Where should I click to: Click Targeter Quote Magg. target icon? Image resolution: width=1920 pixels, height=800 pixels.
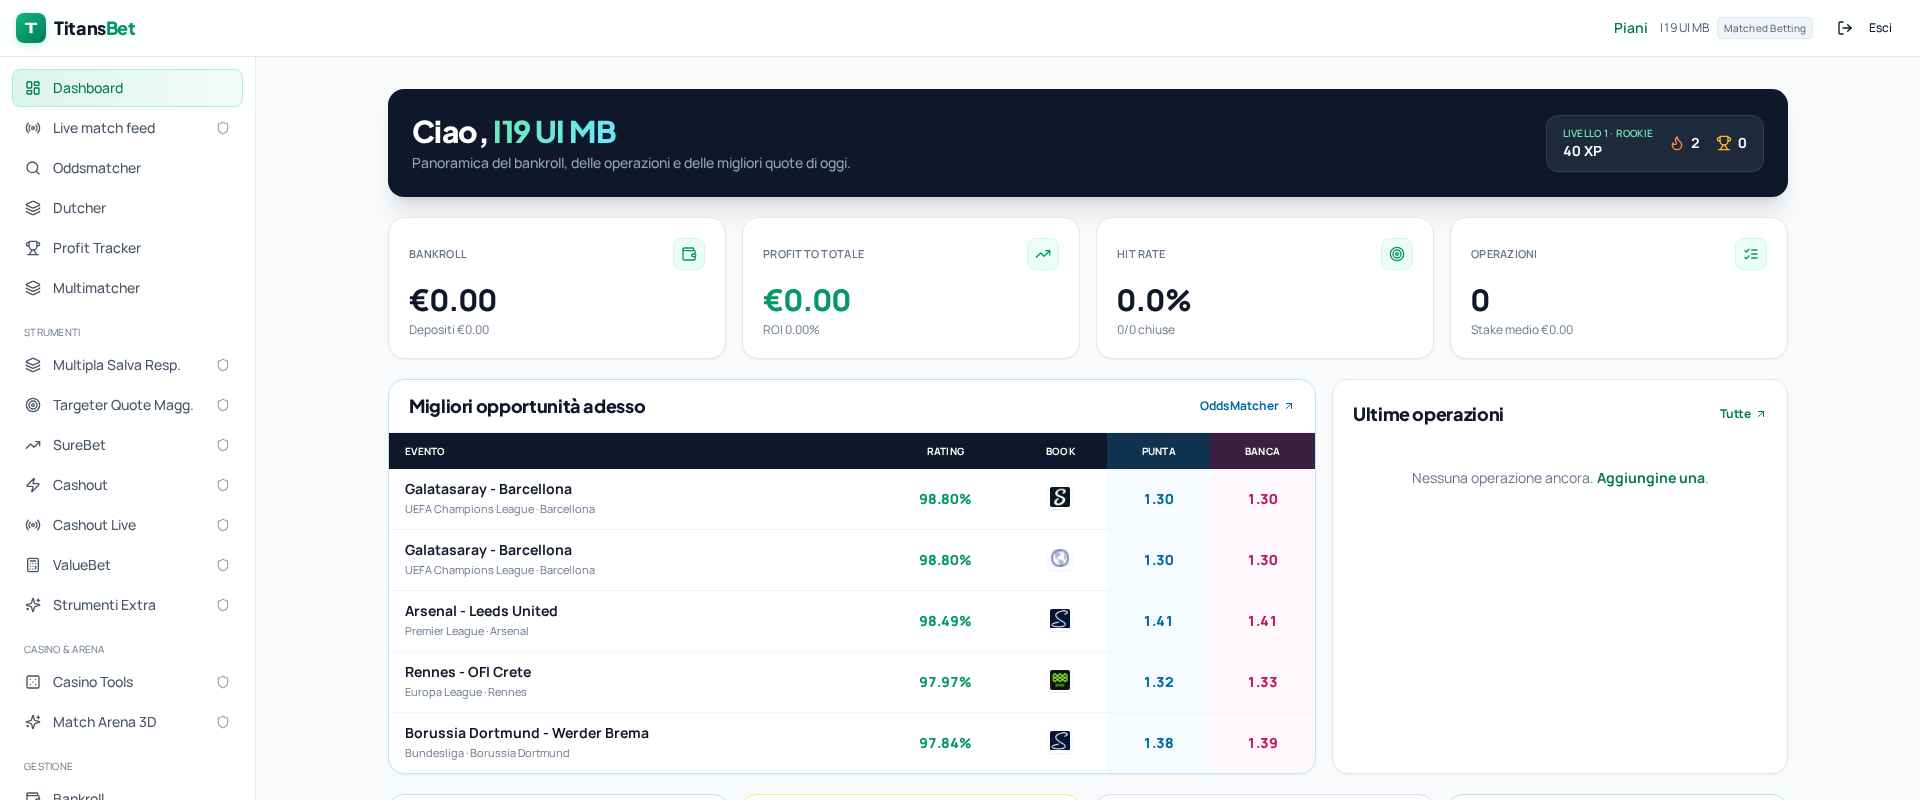pyautogui.click(x=33, y=405)
